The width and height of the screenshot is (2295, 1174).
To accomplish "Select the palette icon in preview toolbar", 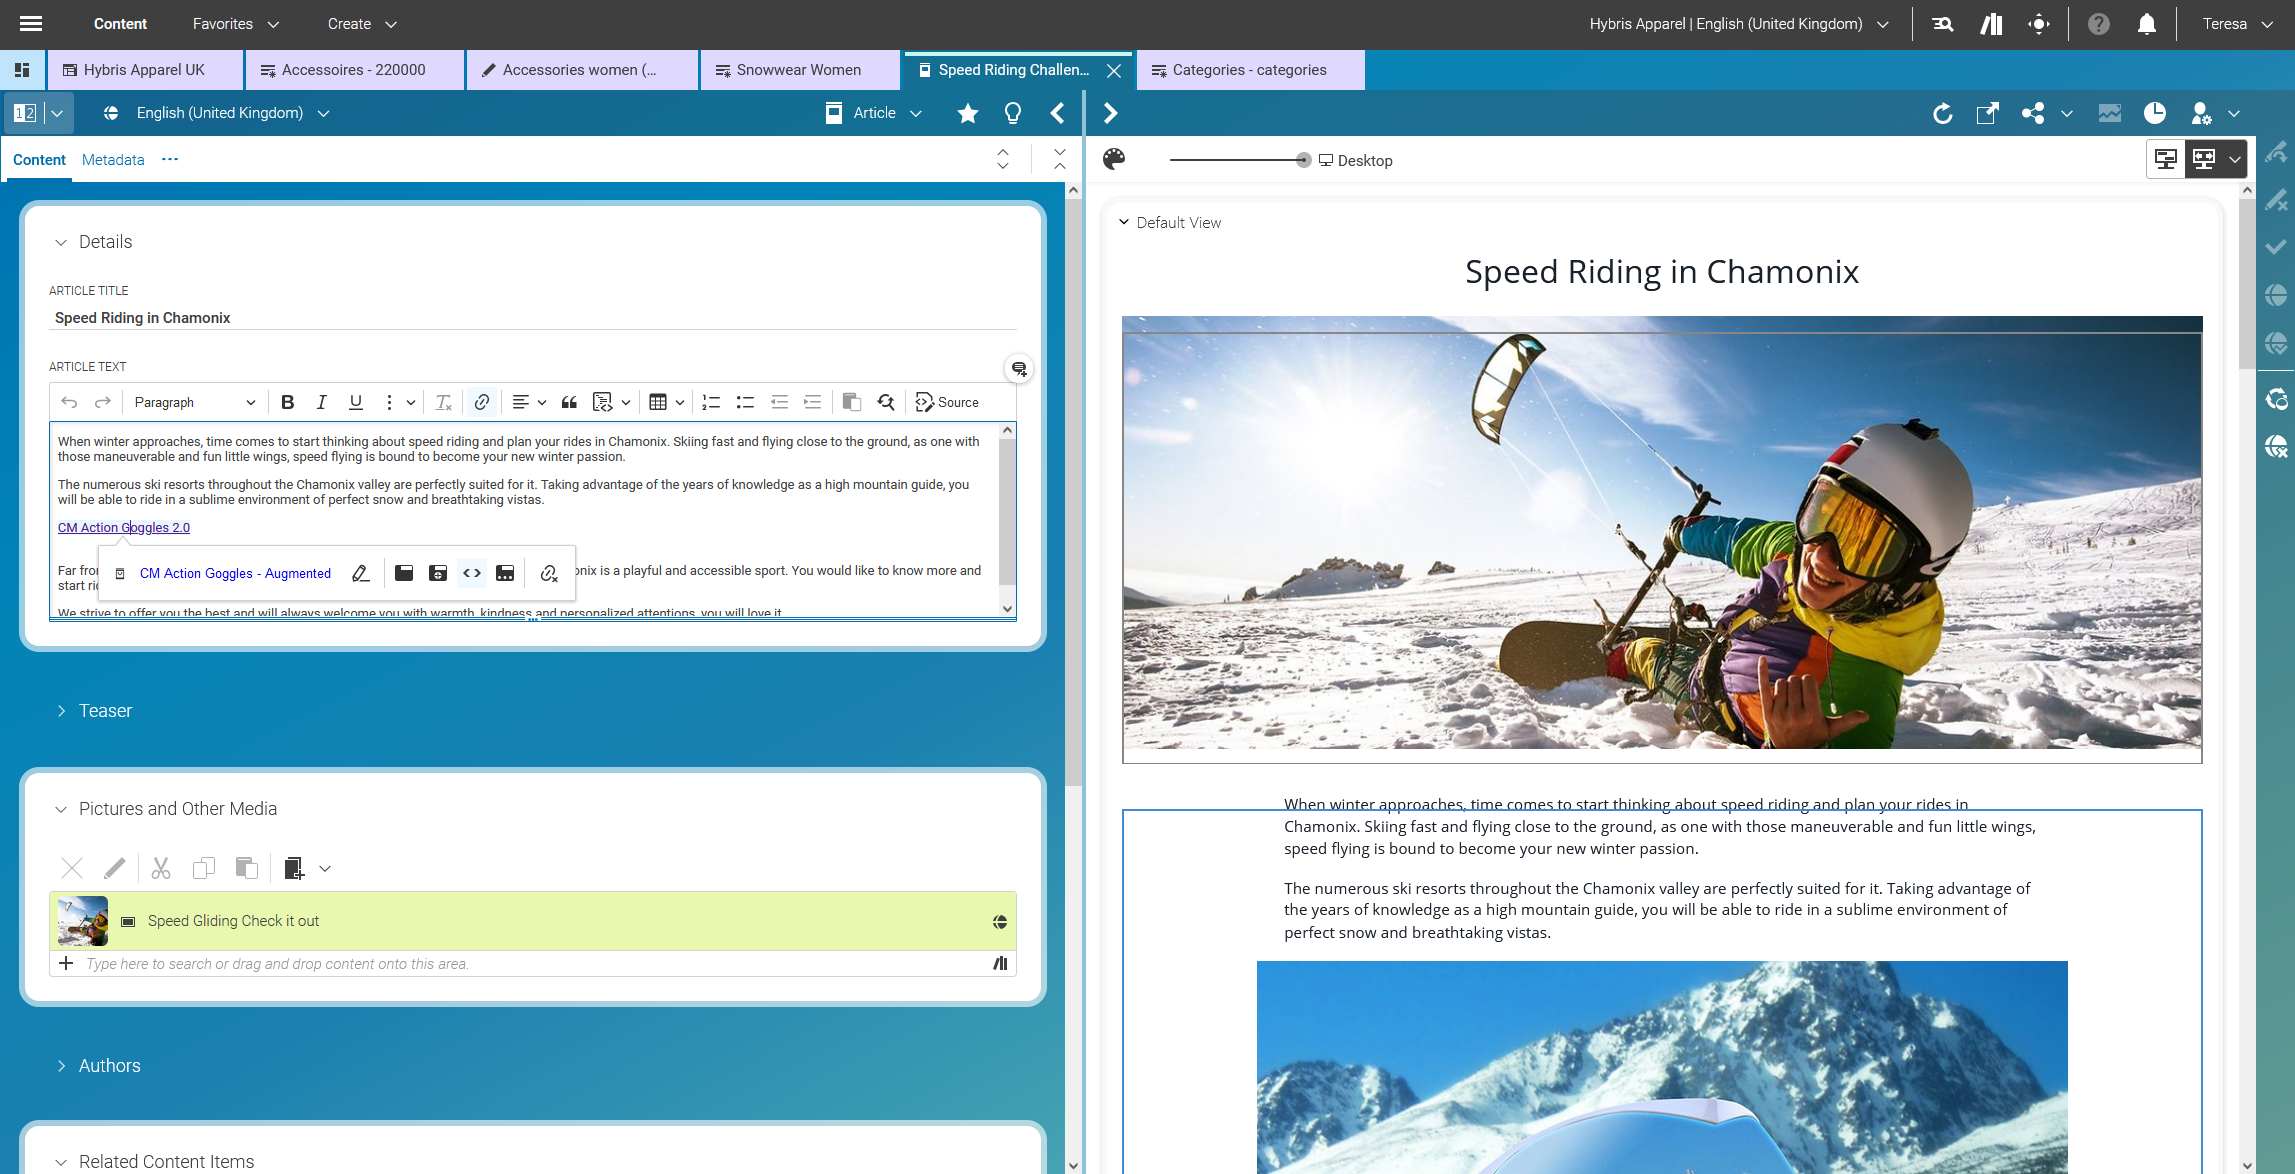I will (x=1113, y=159).
